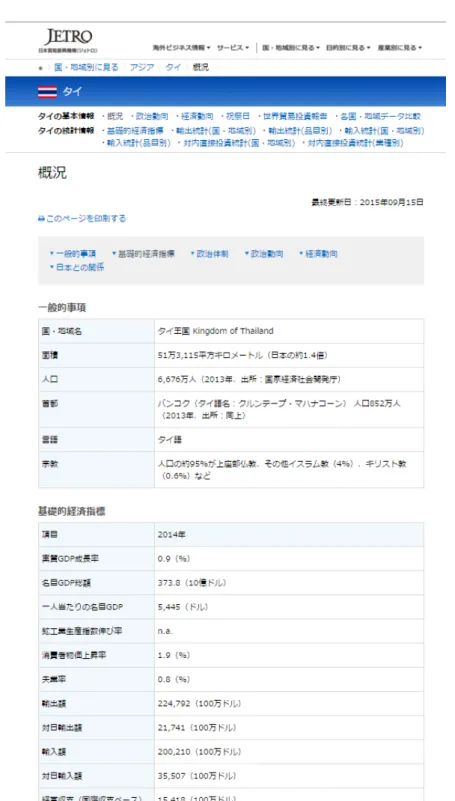Click the Thailand flag icon in banner

click(47, 91)
